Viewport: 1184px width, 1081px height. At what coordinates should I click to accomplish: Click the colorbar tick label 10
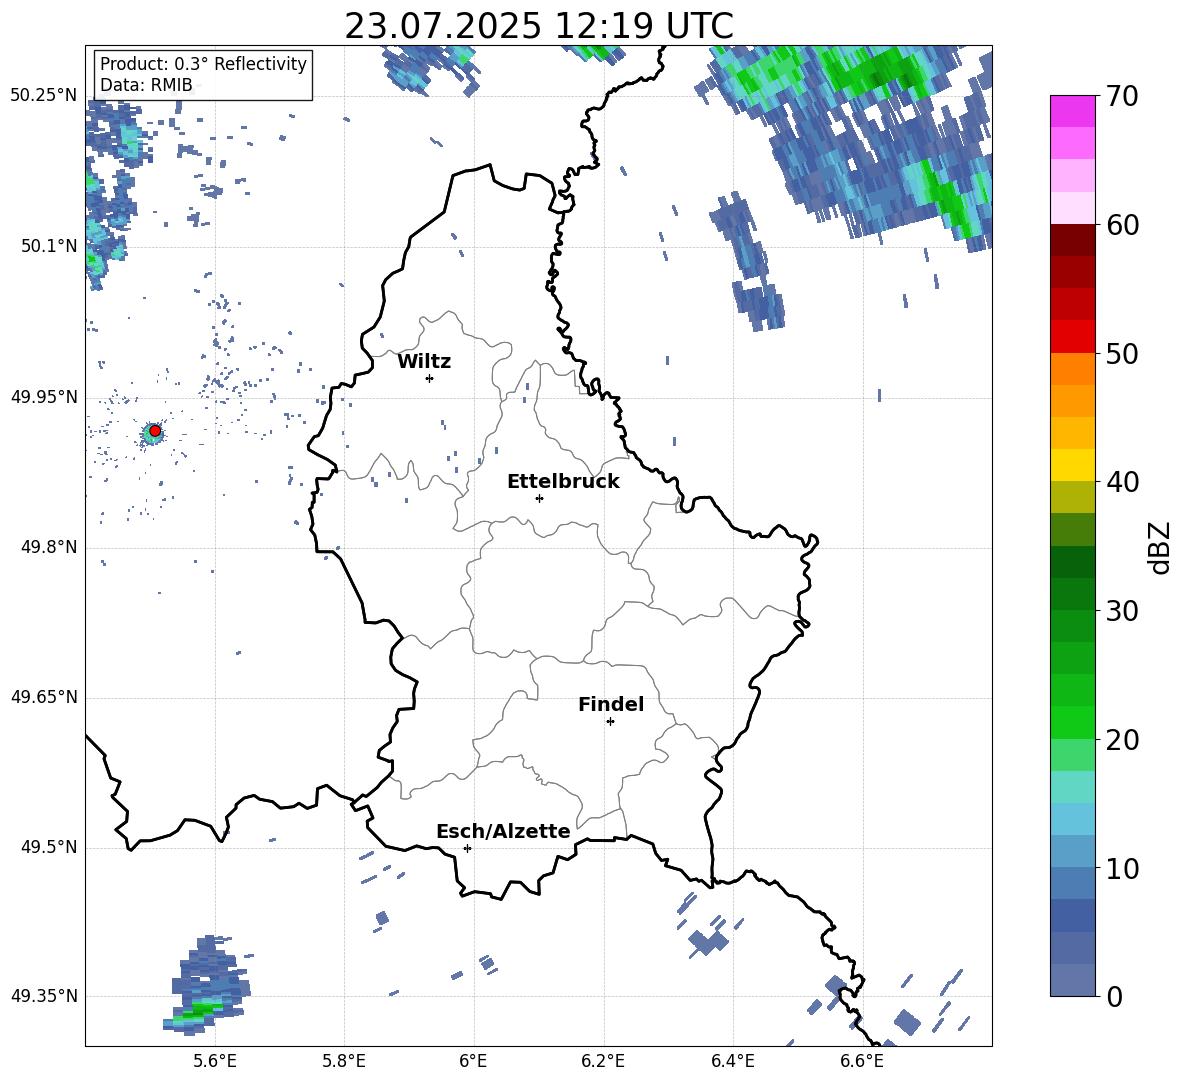[x=1122, y=868]
